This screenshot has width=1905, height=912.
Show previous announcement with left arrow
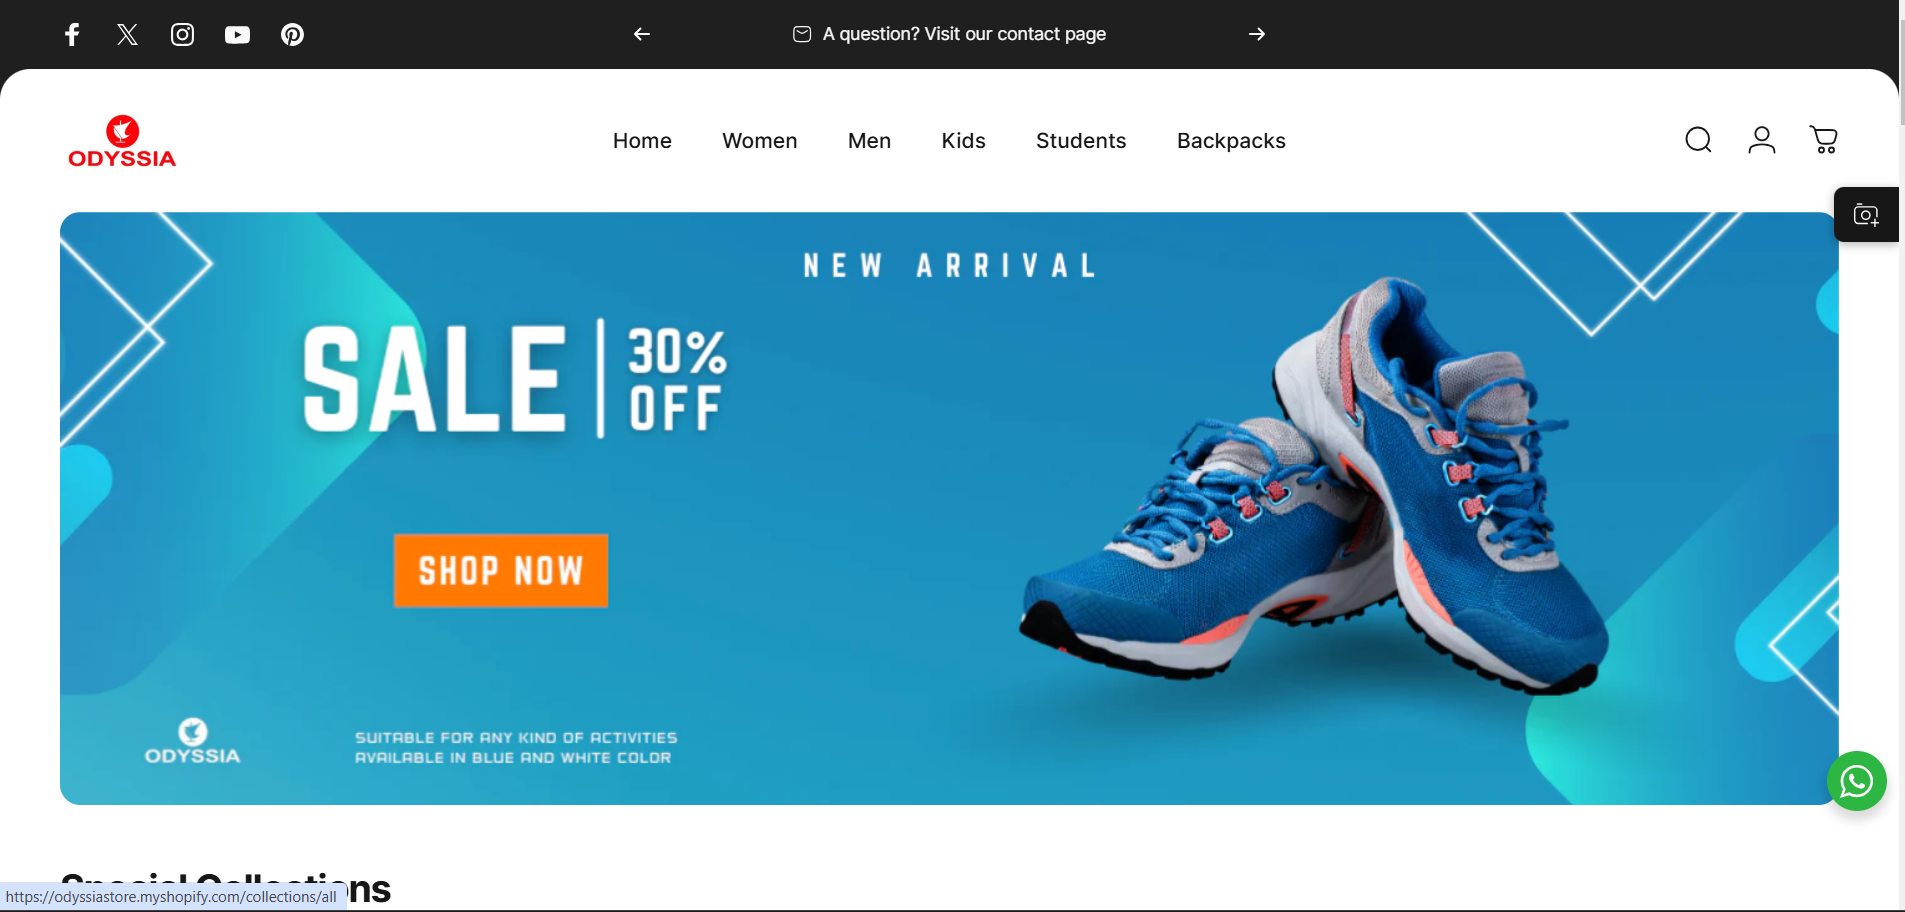(642, 34)
